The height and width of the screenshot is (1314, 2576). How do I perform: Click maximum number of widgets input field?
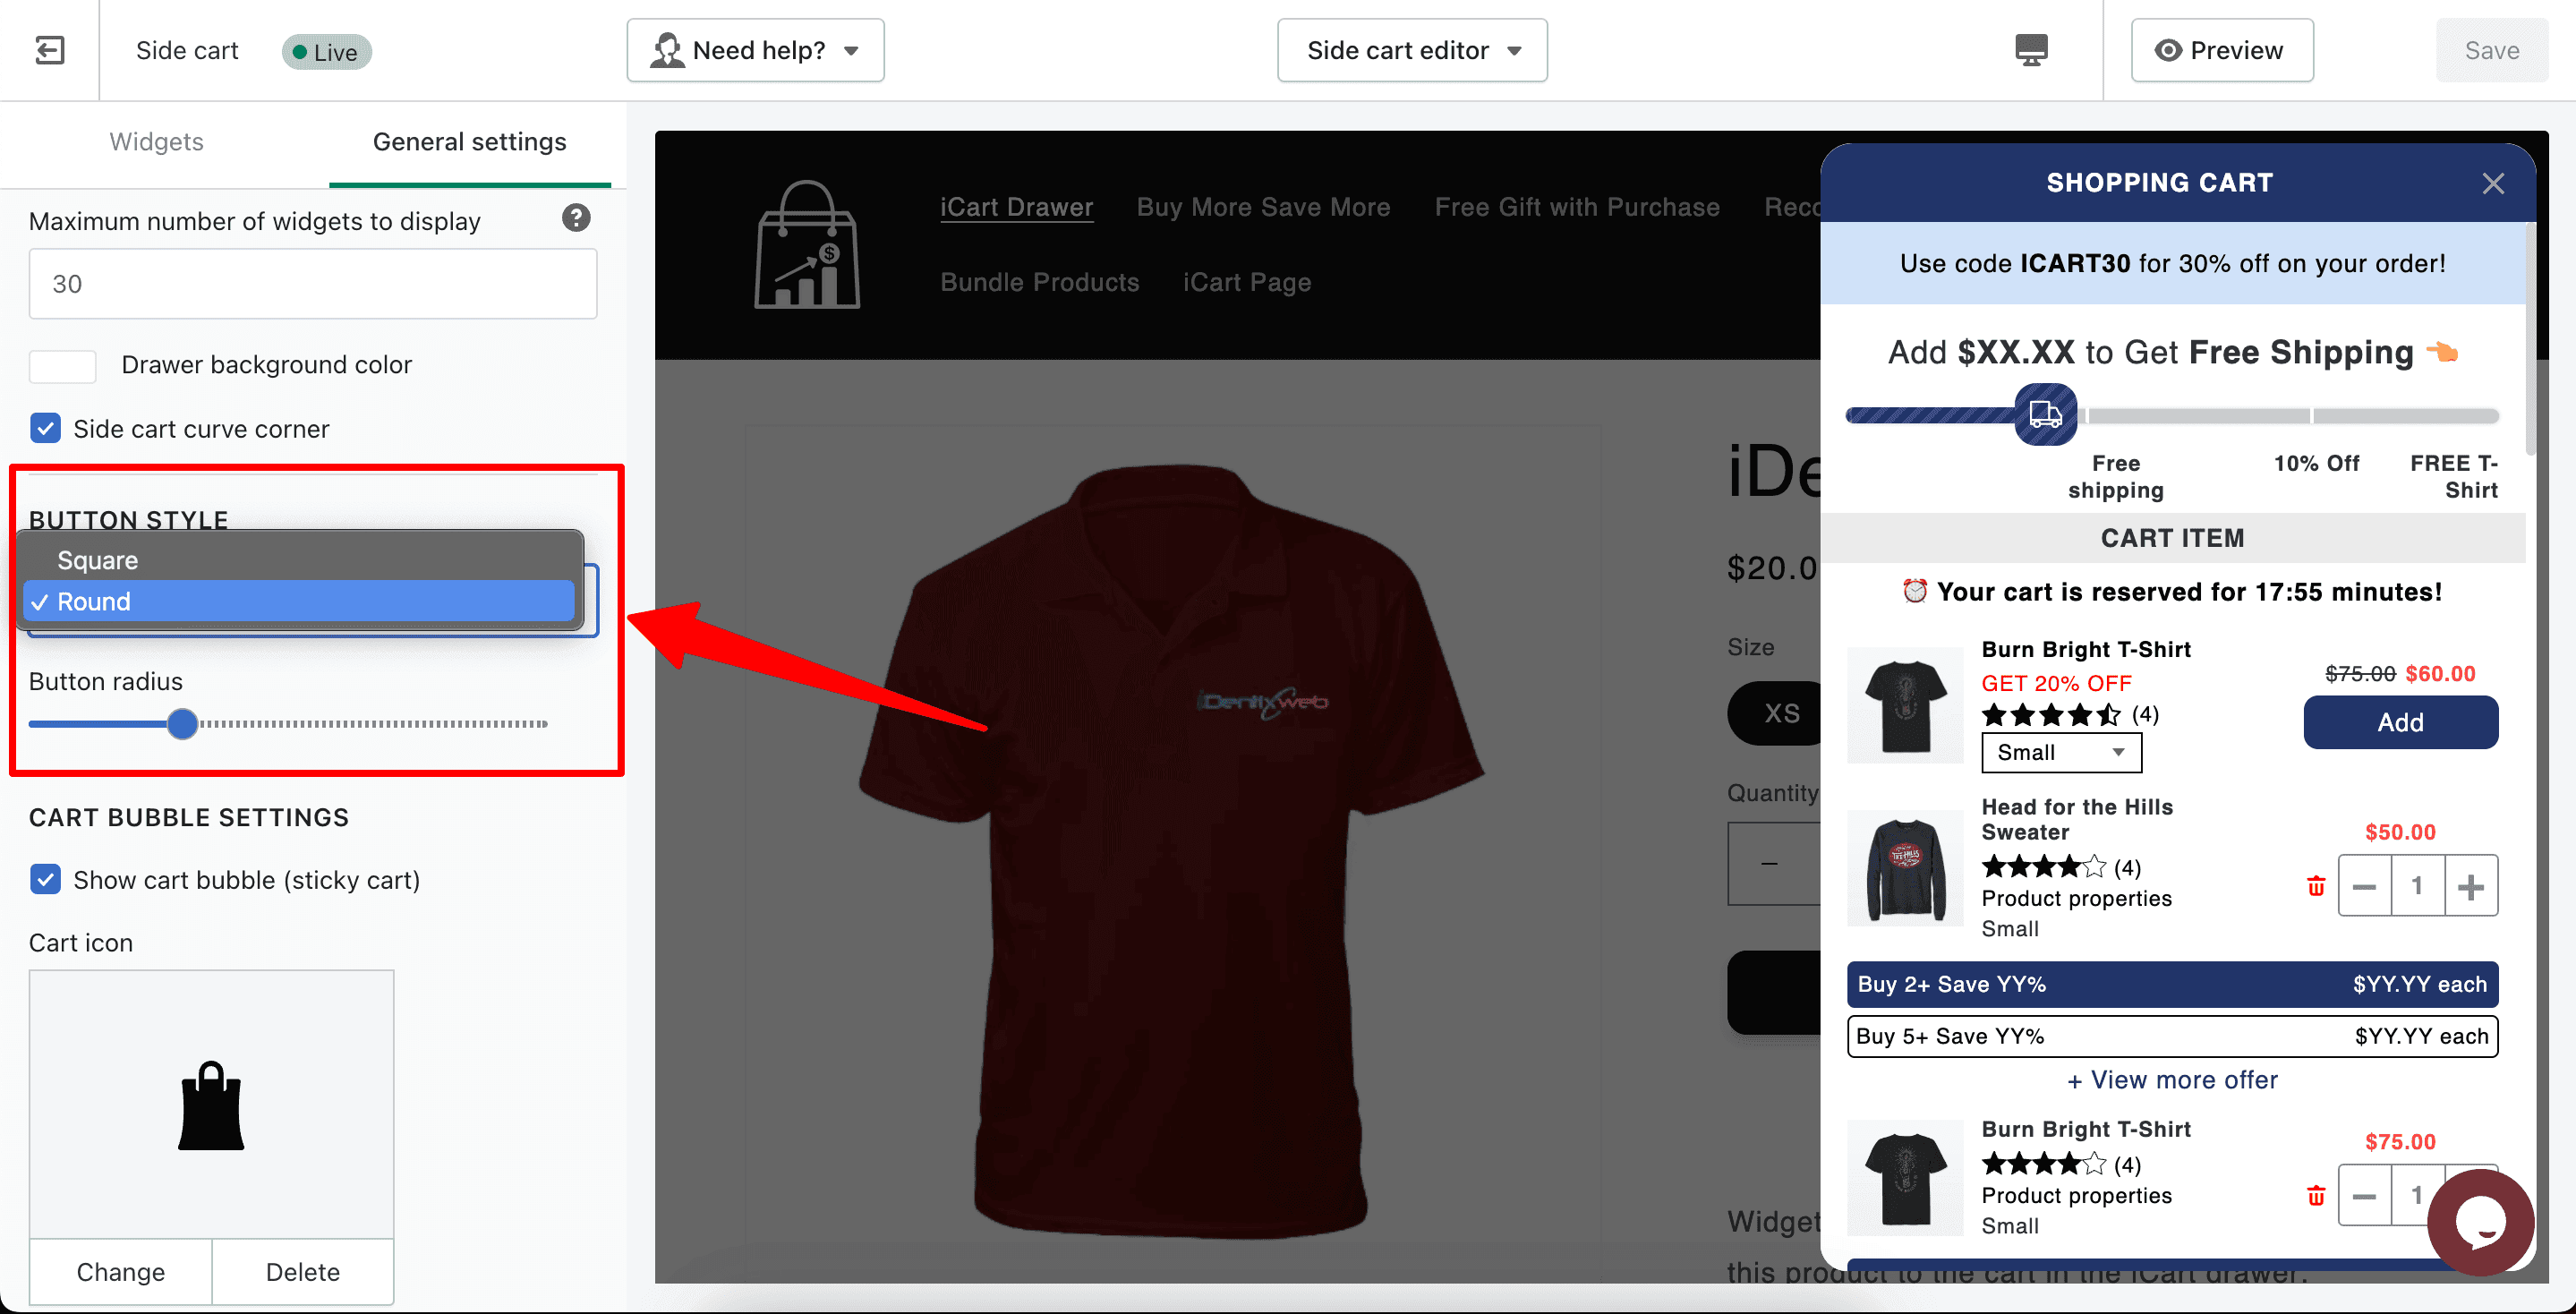313,284
